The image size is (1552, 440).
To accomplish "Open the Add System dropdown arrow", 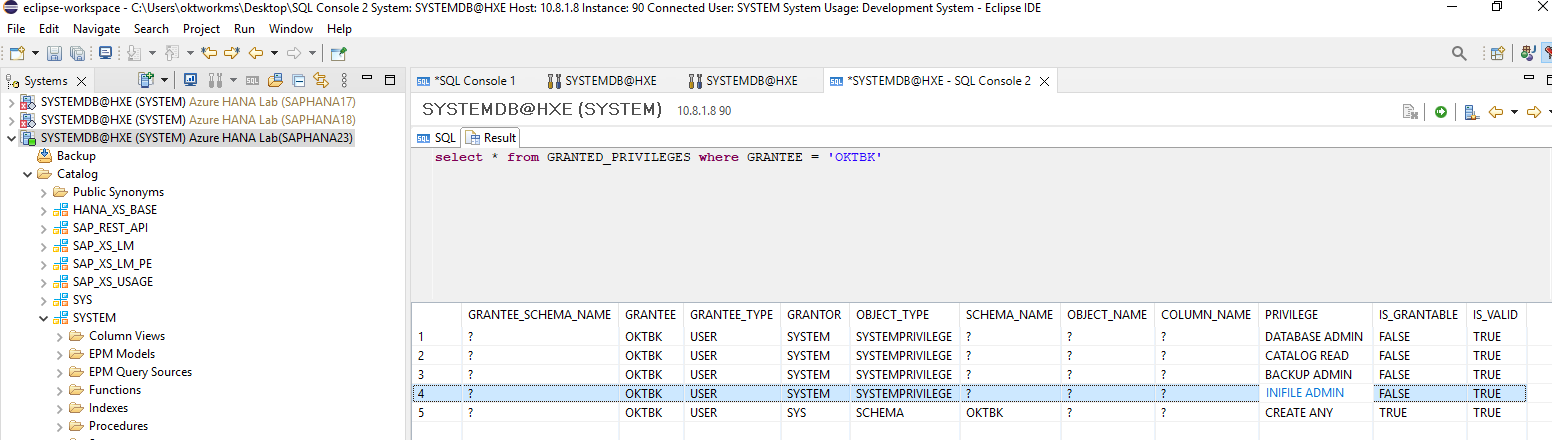I will click(x=162, y=80).
